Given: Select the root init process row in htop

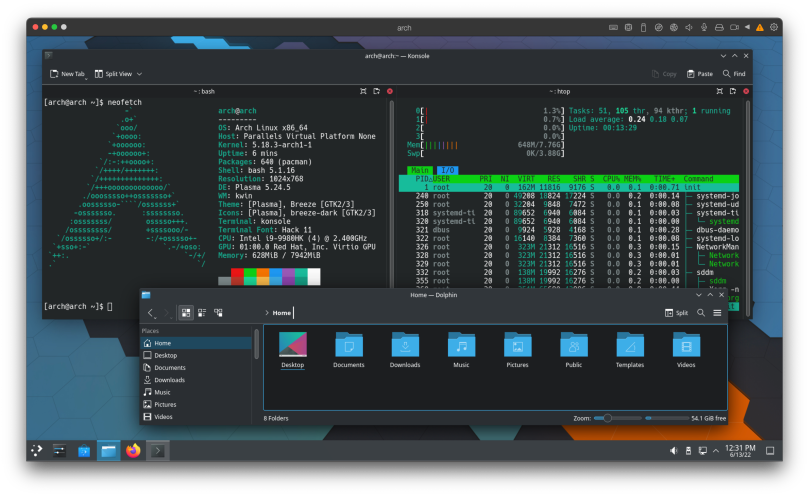Looking at the screenshot, I should point(569,187).
